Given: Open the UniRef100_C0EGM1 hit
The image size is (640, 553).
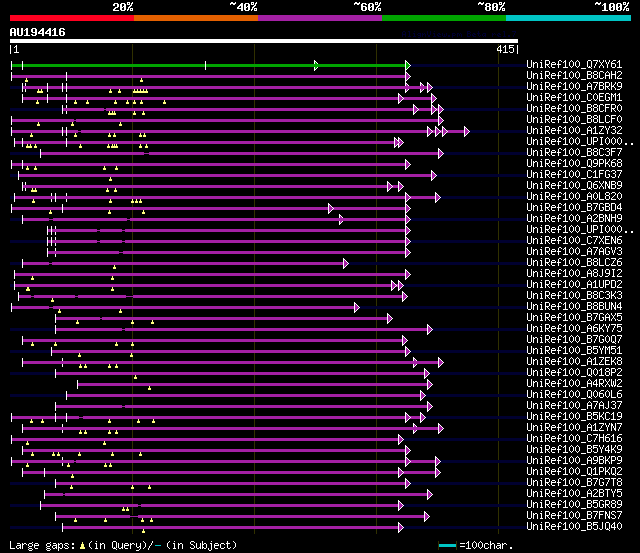Looking at the screenshot, I should [x=574, y=97].
